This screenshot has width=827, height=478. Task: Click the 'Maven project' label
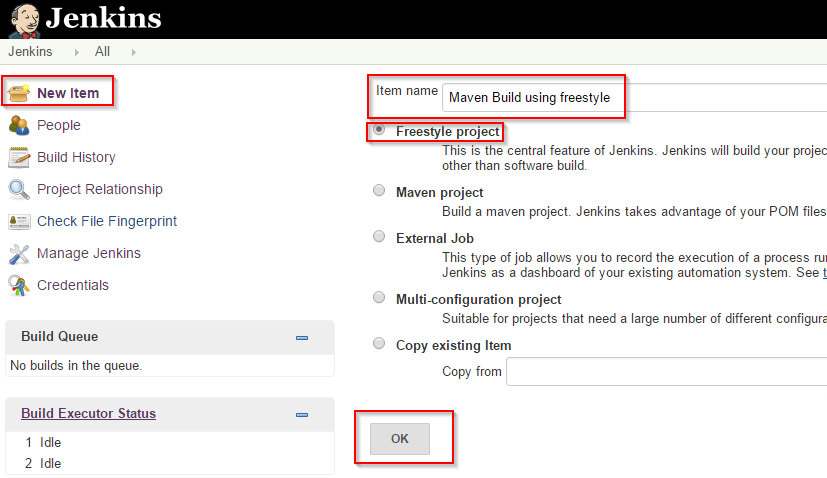(439, 193)
